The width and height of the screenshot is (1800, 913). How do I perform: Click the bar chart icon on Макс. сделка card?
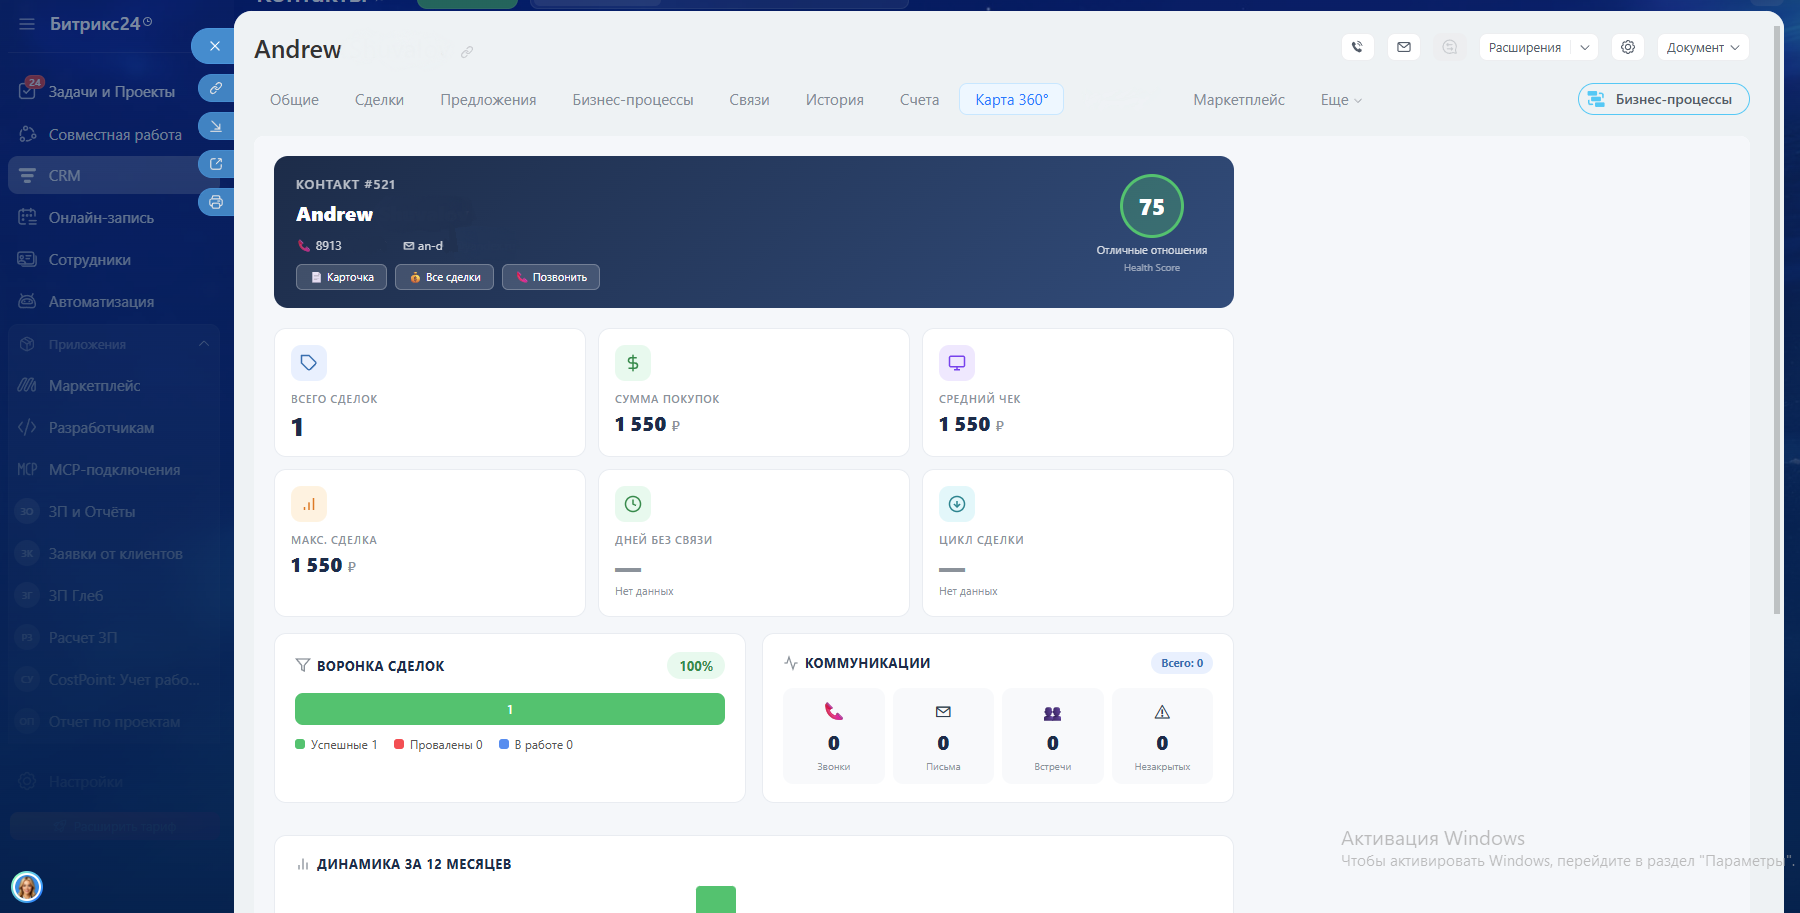(309, 504)
